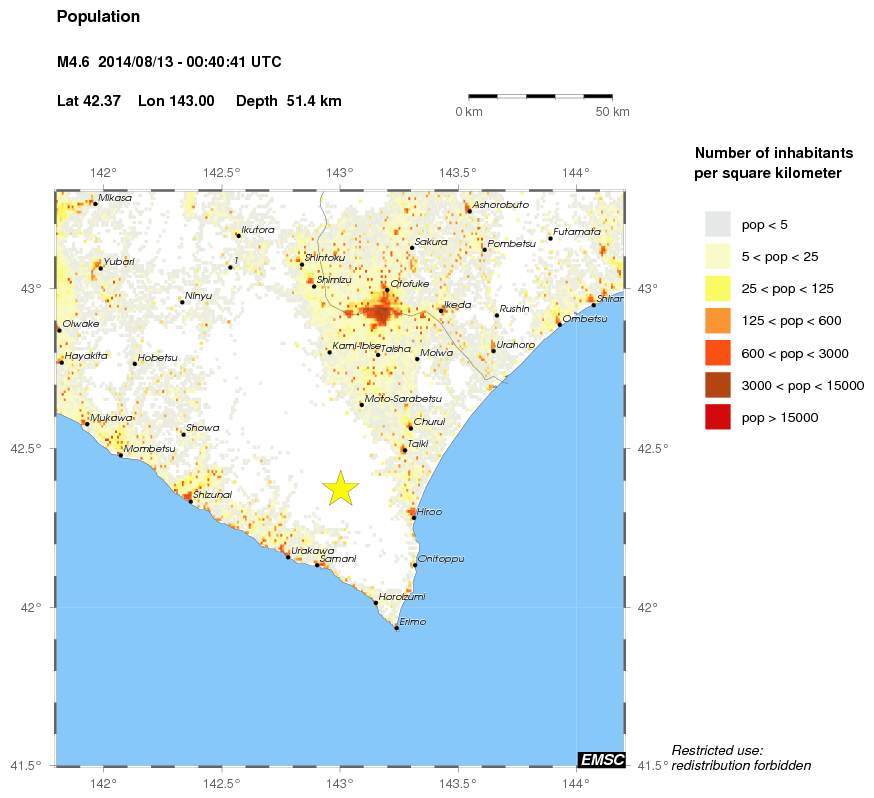The image size is (874, 798).
Task: Select the 'Shintoku' label
Action: [x=325, y=257]
